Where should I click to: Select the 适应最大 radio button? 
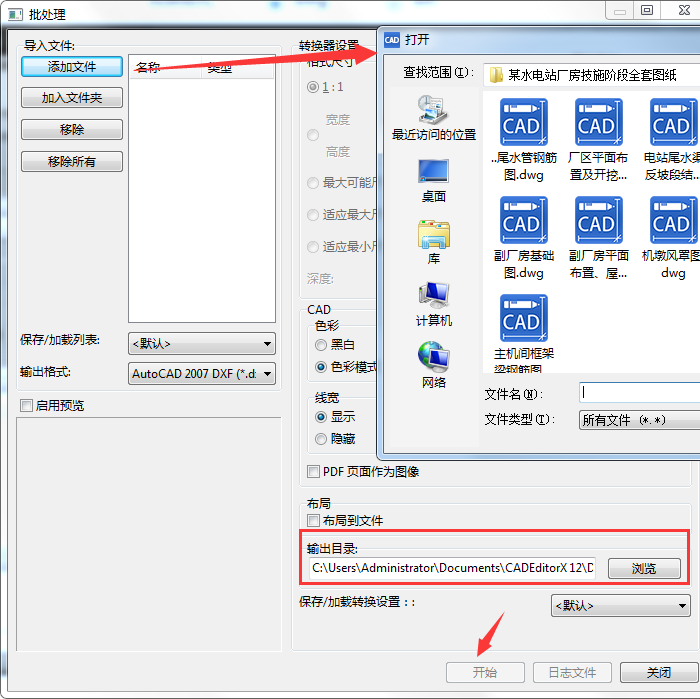313,215
